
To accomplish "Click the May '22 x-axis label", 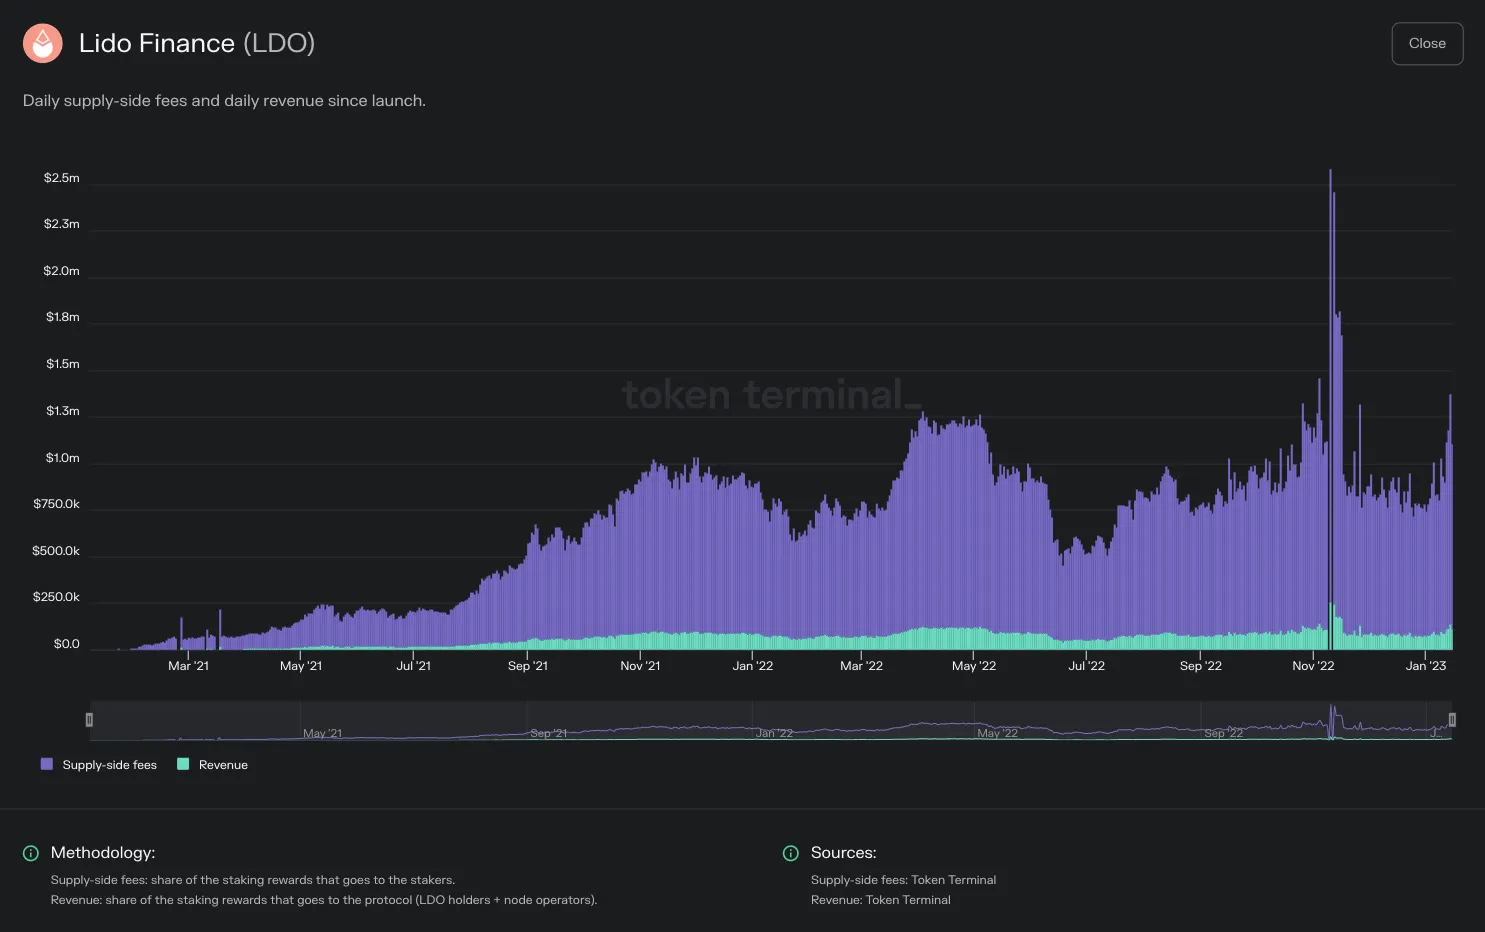I will [974, 666].
